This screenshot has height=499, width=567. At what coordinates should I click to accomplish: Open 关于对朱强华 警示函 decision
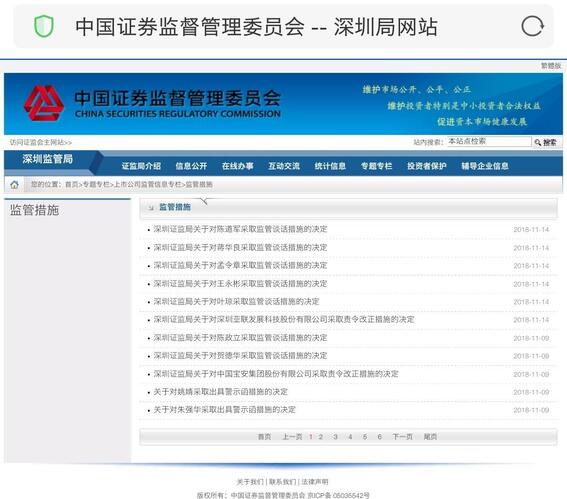pos(225,410)
